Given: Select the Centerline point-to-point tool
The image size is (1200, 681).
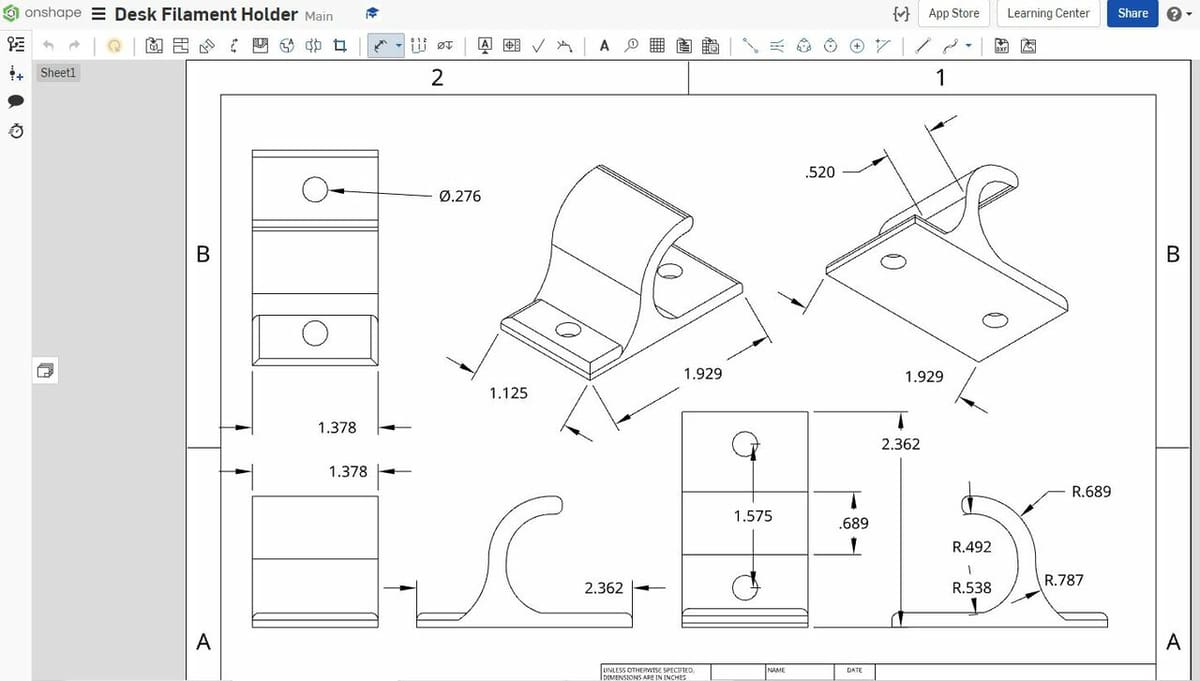Looking at the screenshot, I should [x=750, y=46].
